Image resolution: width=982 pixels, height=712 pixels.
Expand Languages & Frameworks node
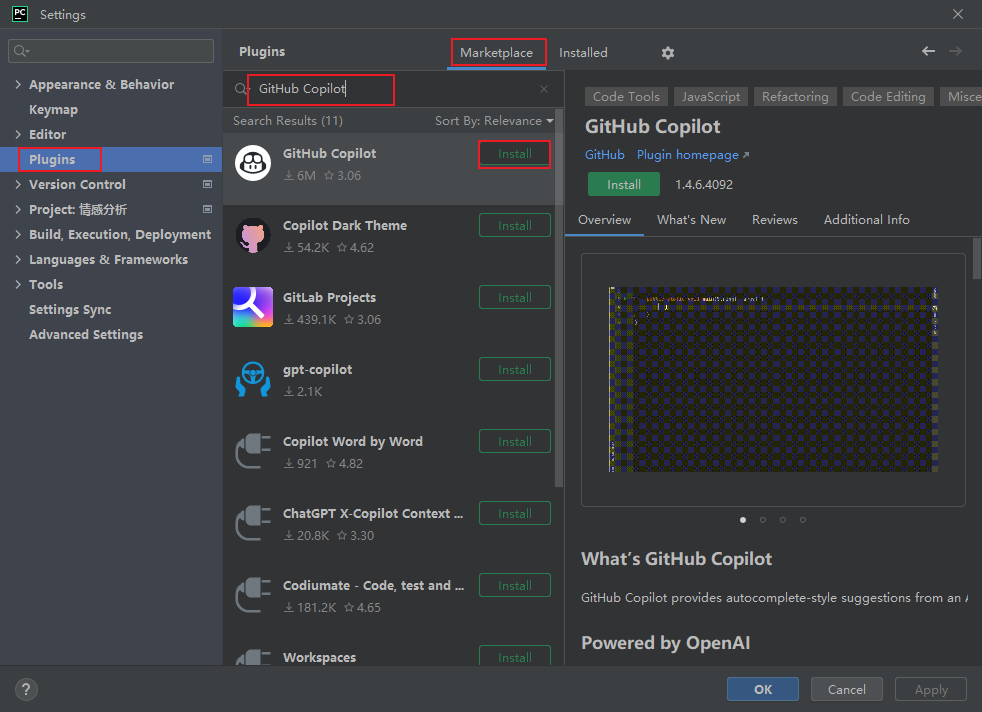[18, 259]
